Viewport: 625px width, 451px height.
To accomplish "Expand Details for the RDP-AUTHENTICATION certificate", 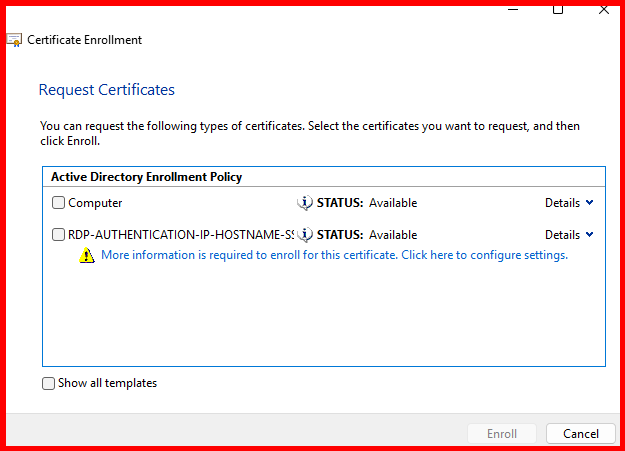I will 569,235.
